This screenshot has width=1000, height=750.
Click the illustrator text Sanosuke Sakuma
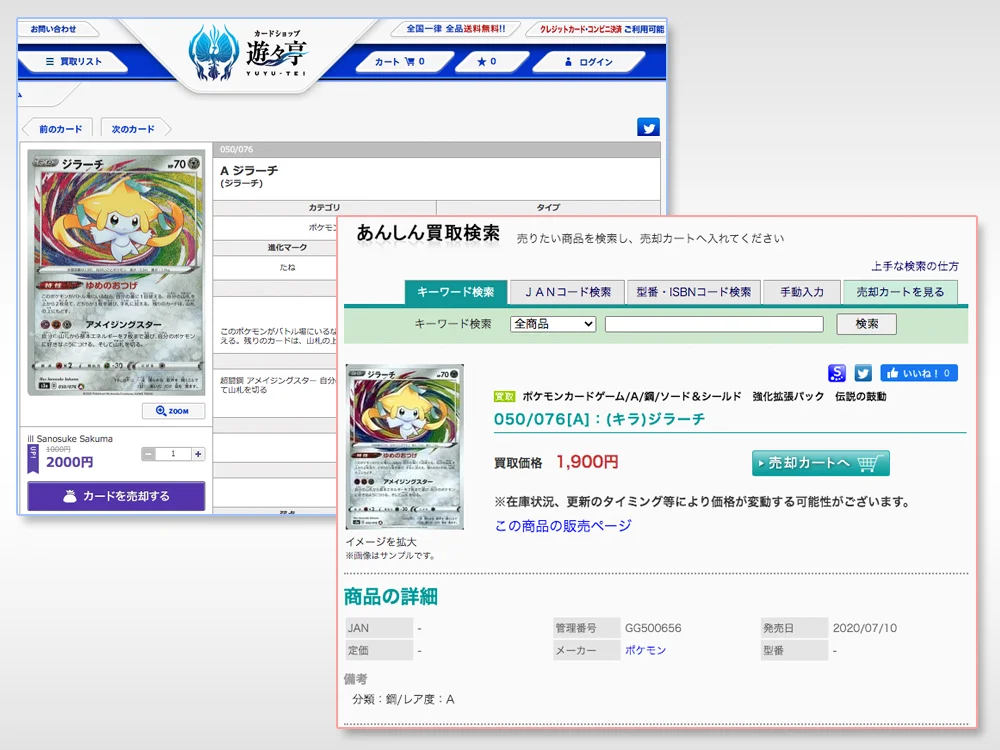pos(75,439)
